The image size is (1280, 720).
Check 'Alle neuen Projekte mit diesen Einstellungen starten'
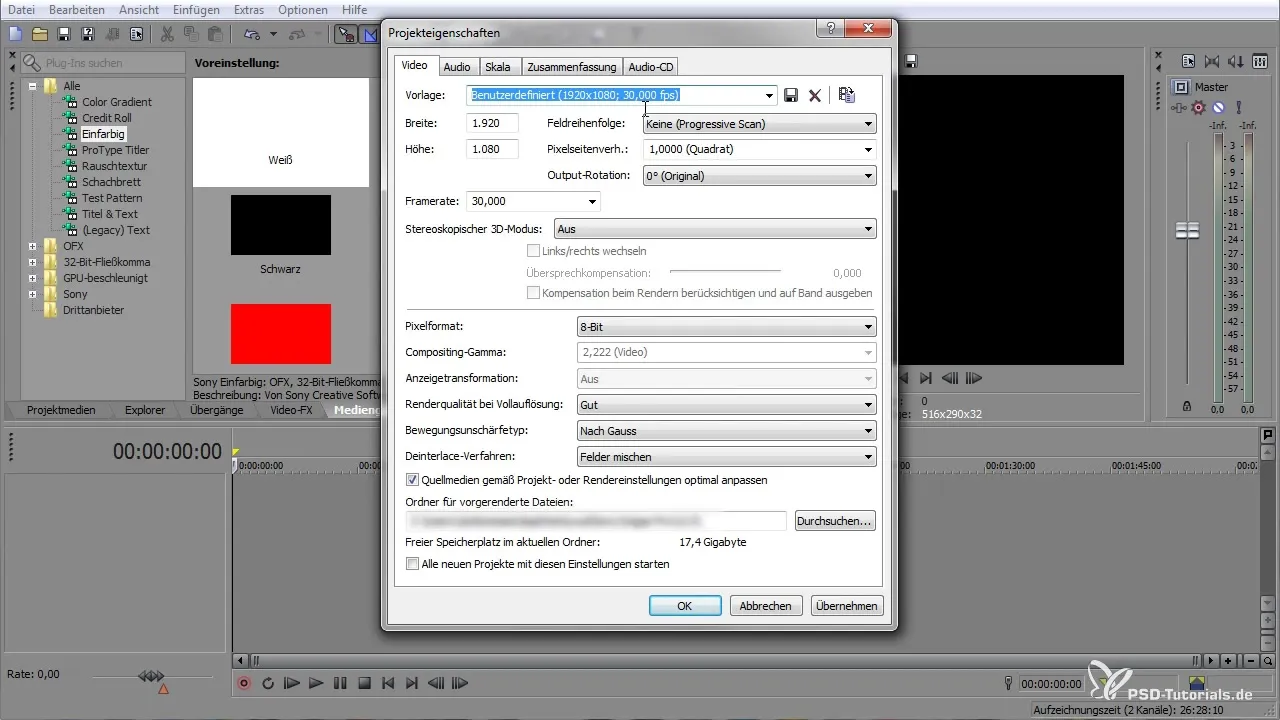413,564
